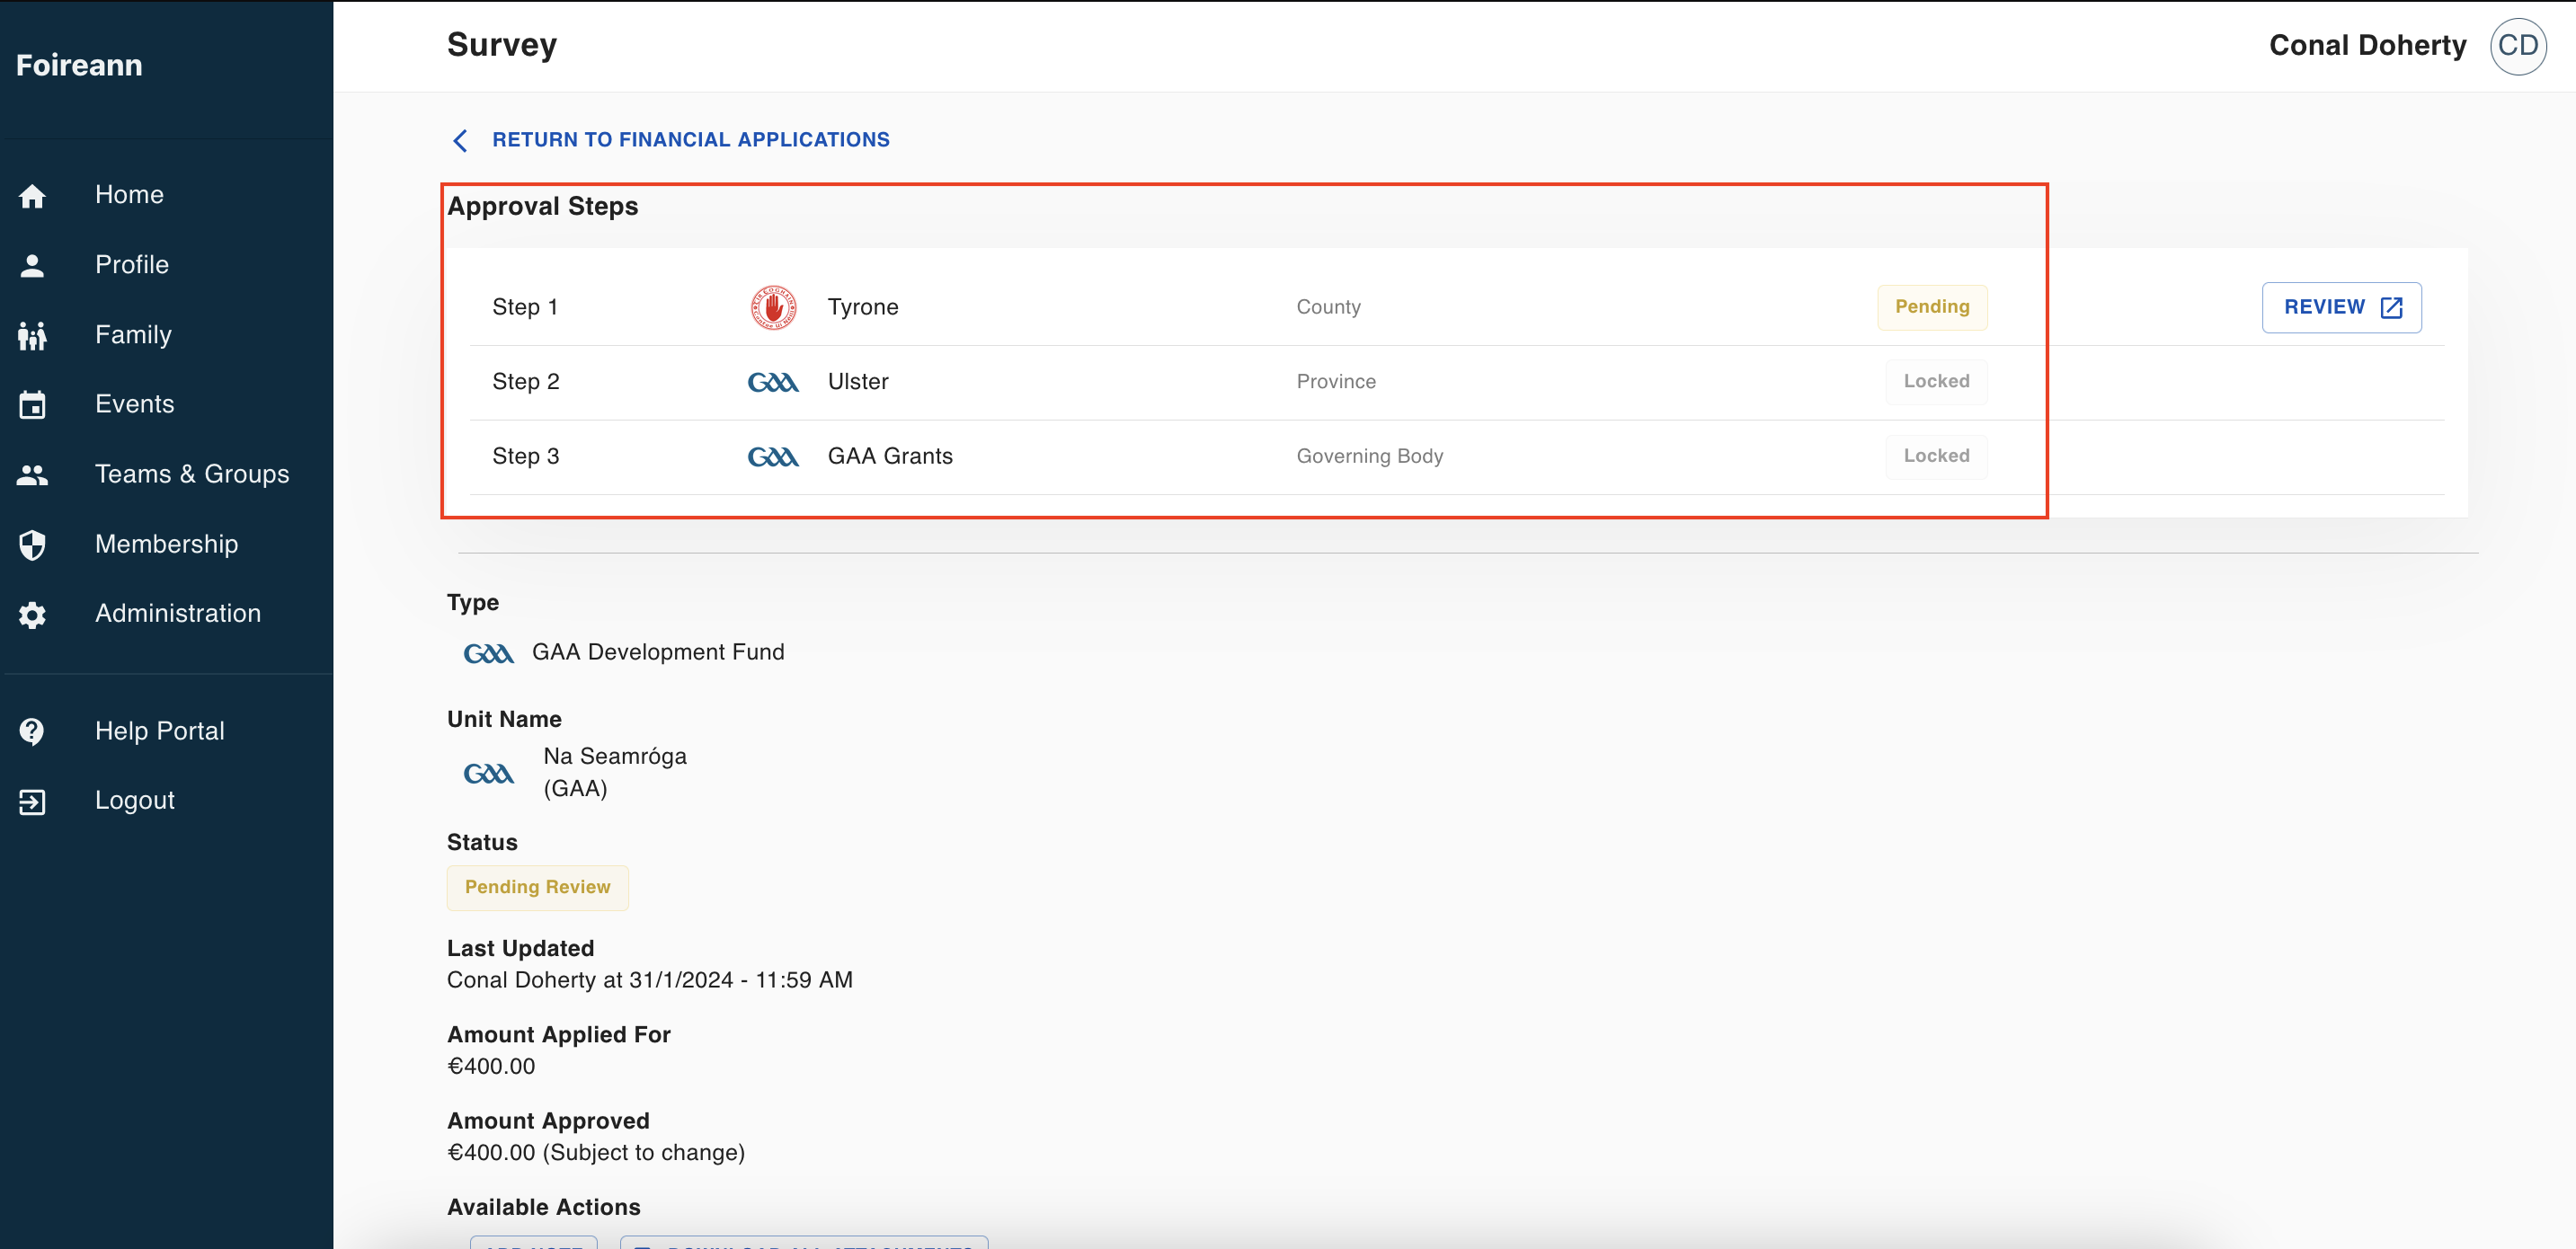
Task: Click the Amount Applied For €400.00 value
Action: (x=491, y=1066)
